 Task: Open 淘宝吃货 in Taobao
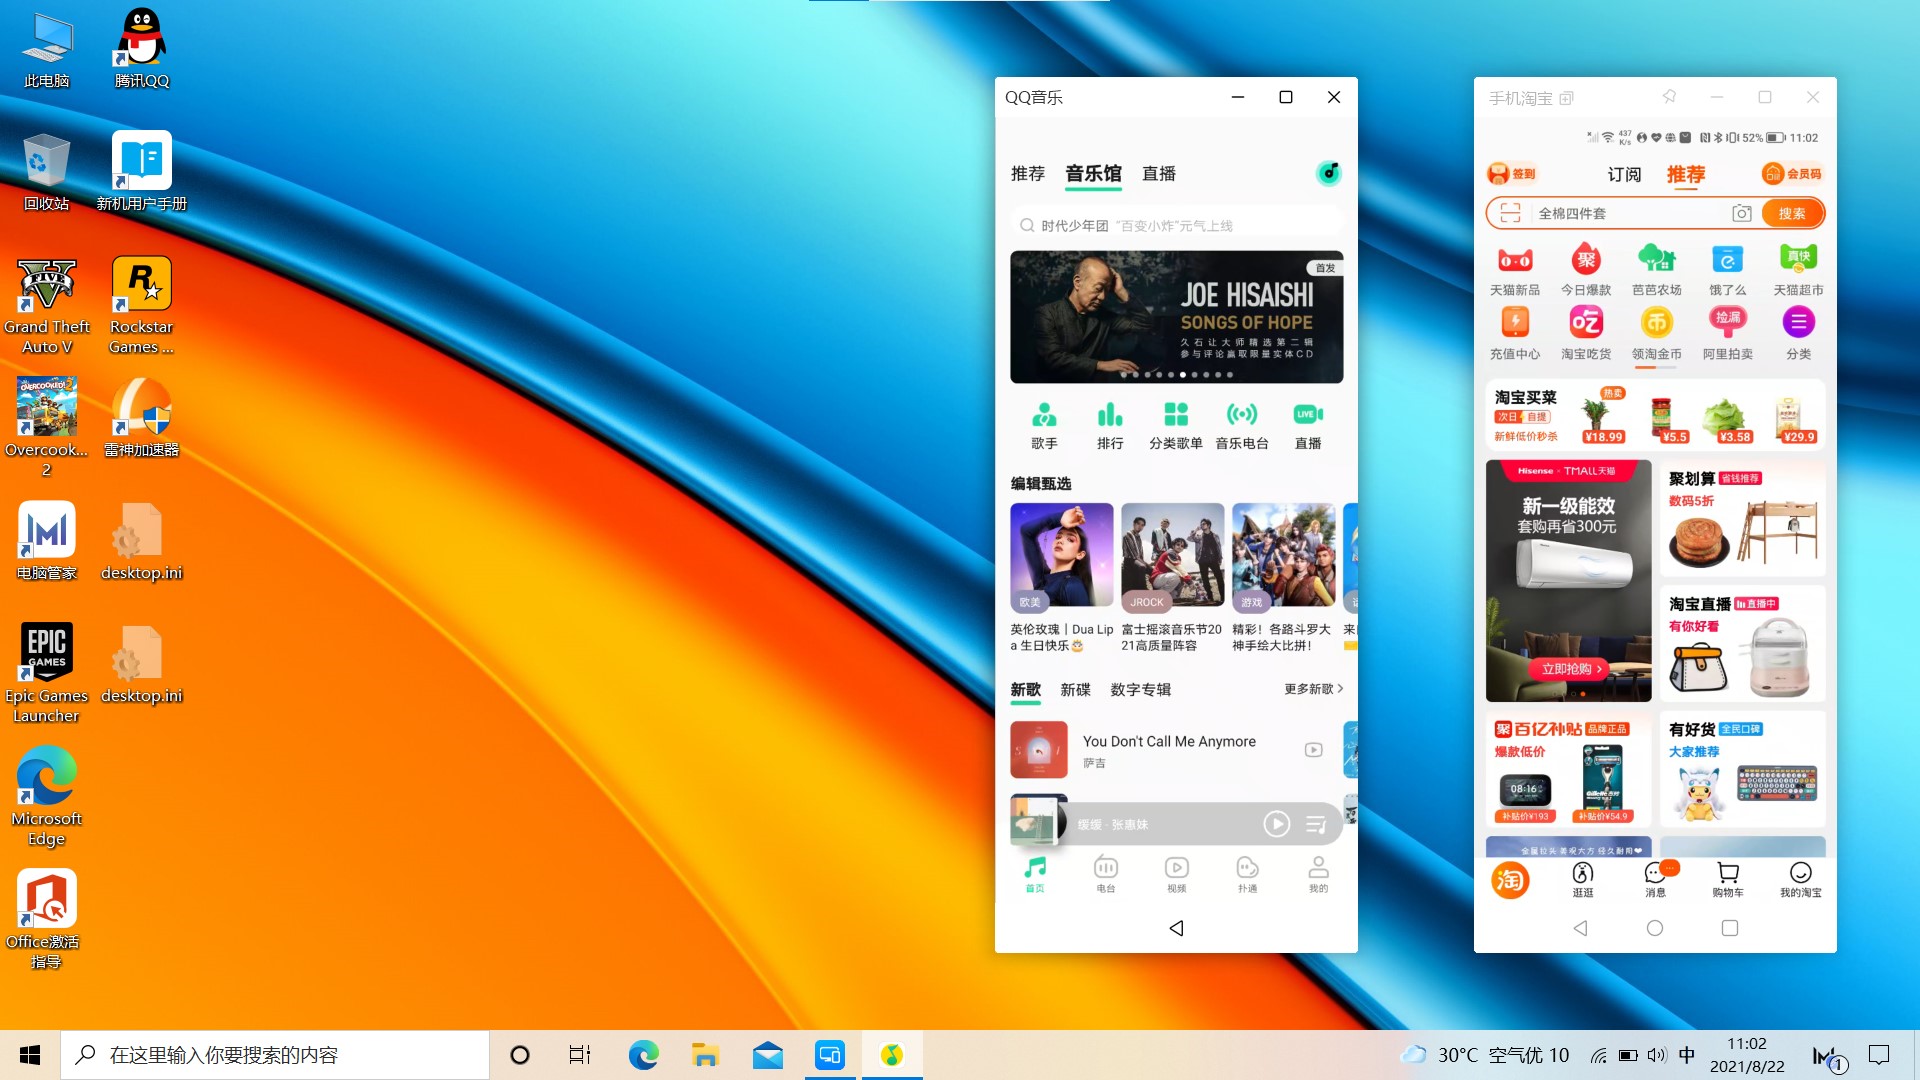1586,333
